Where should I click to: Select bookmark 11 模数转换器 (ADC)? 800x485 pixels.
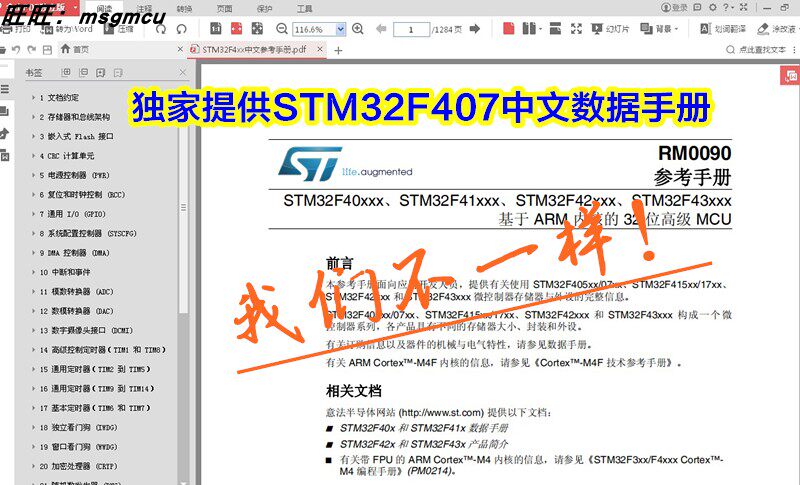point(77,291)
